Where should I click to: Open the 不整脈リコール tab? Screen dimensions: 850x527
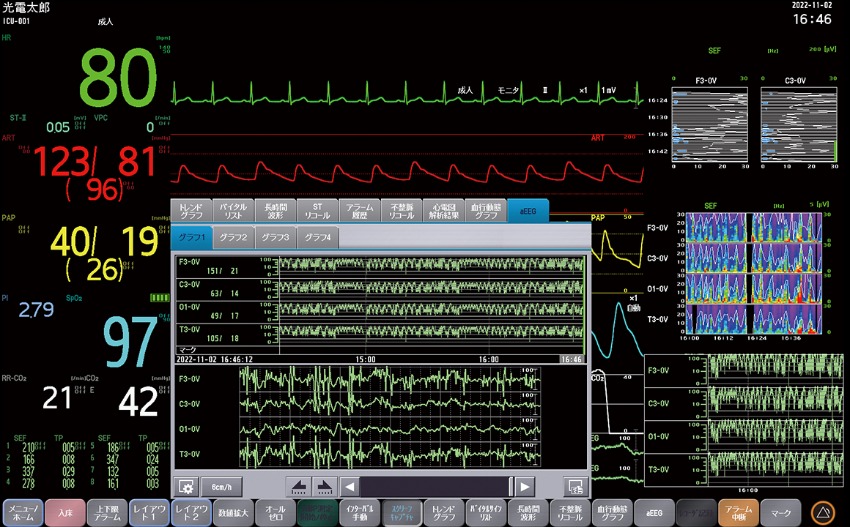(x=402, y=211)
